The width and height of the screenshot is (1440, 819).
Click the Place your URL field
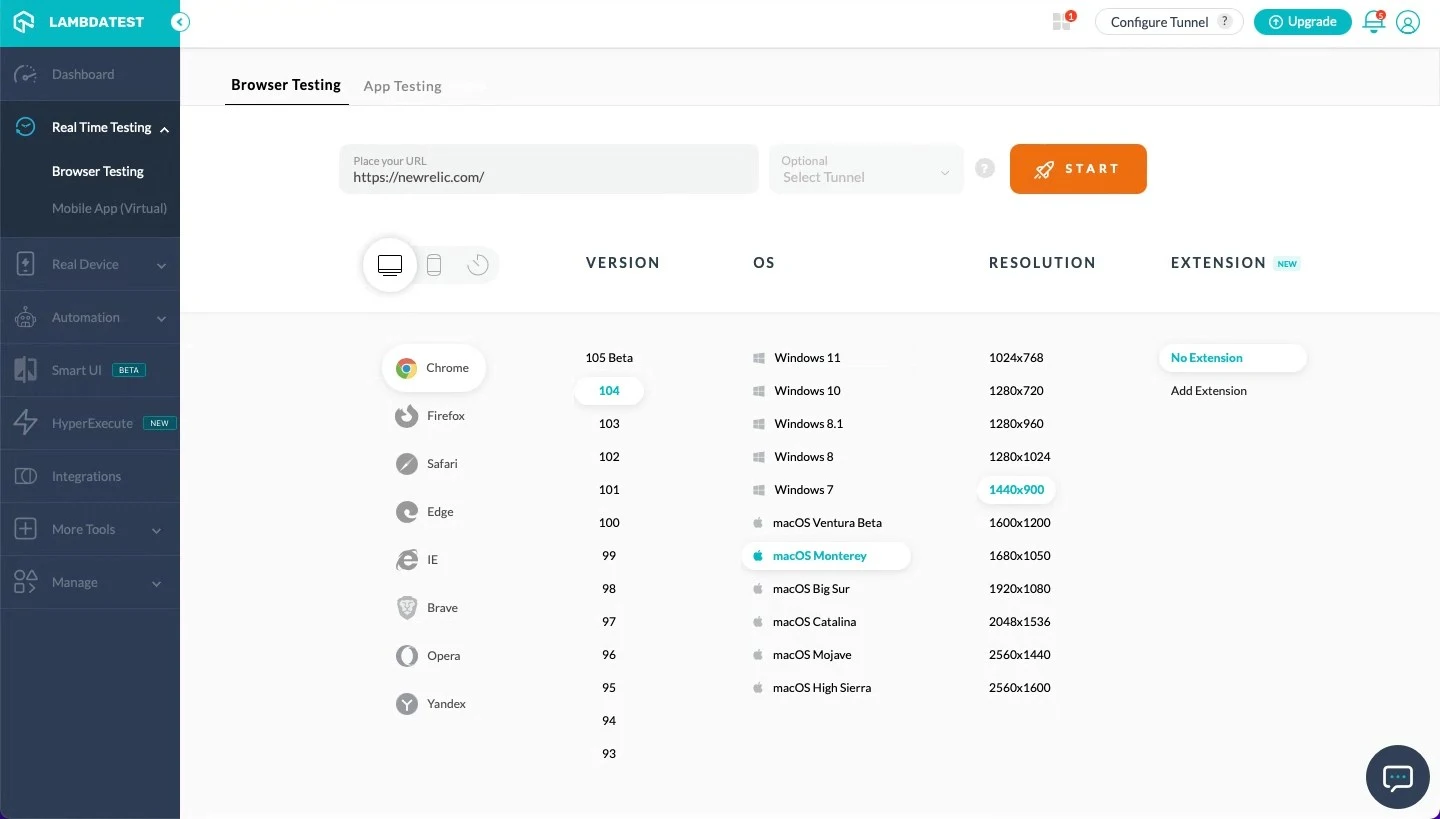[549, 170]
